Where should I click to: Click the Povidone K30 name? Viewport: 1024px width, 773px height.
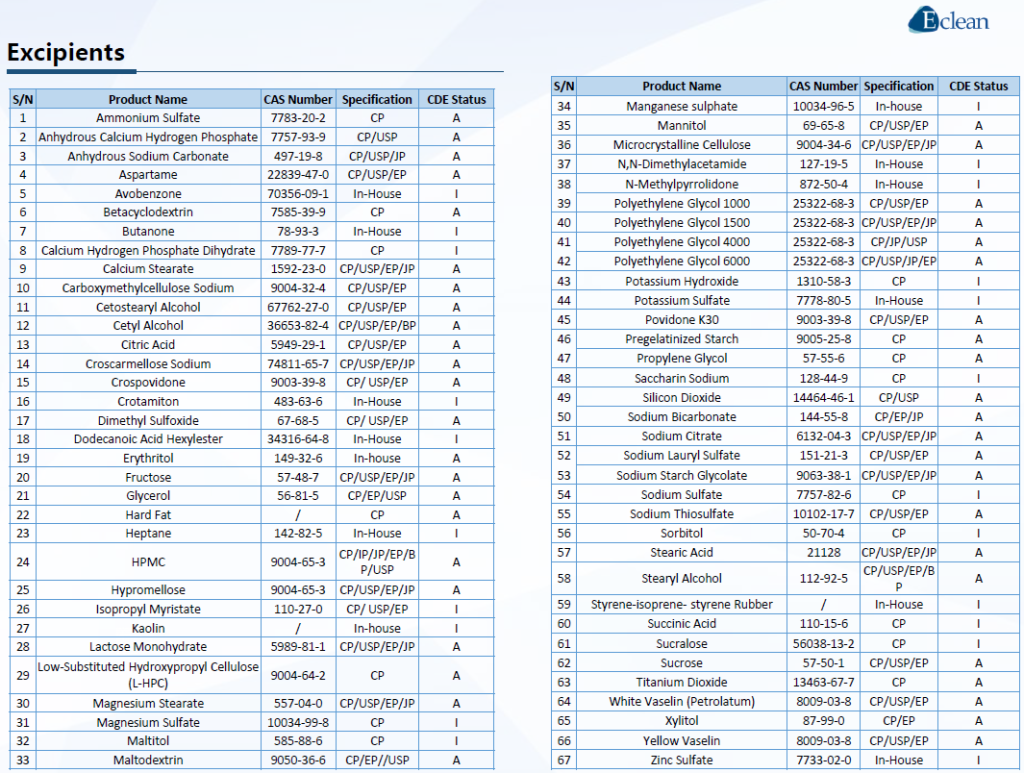pos(682,320)
